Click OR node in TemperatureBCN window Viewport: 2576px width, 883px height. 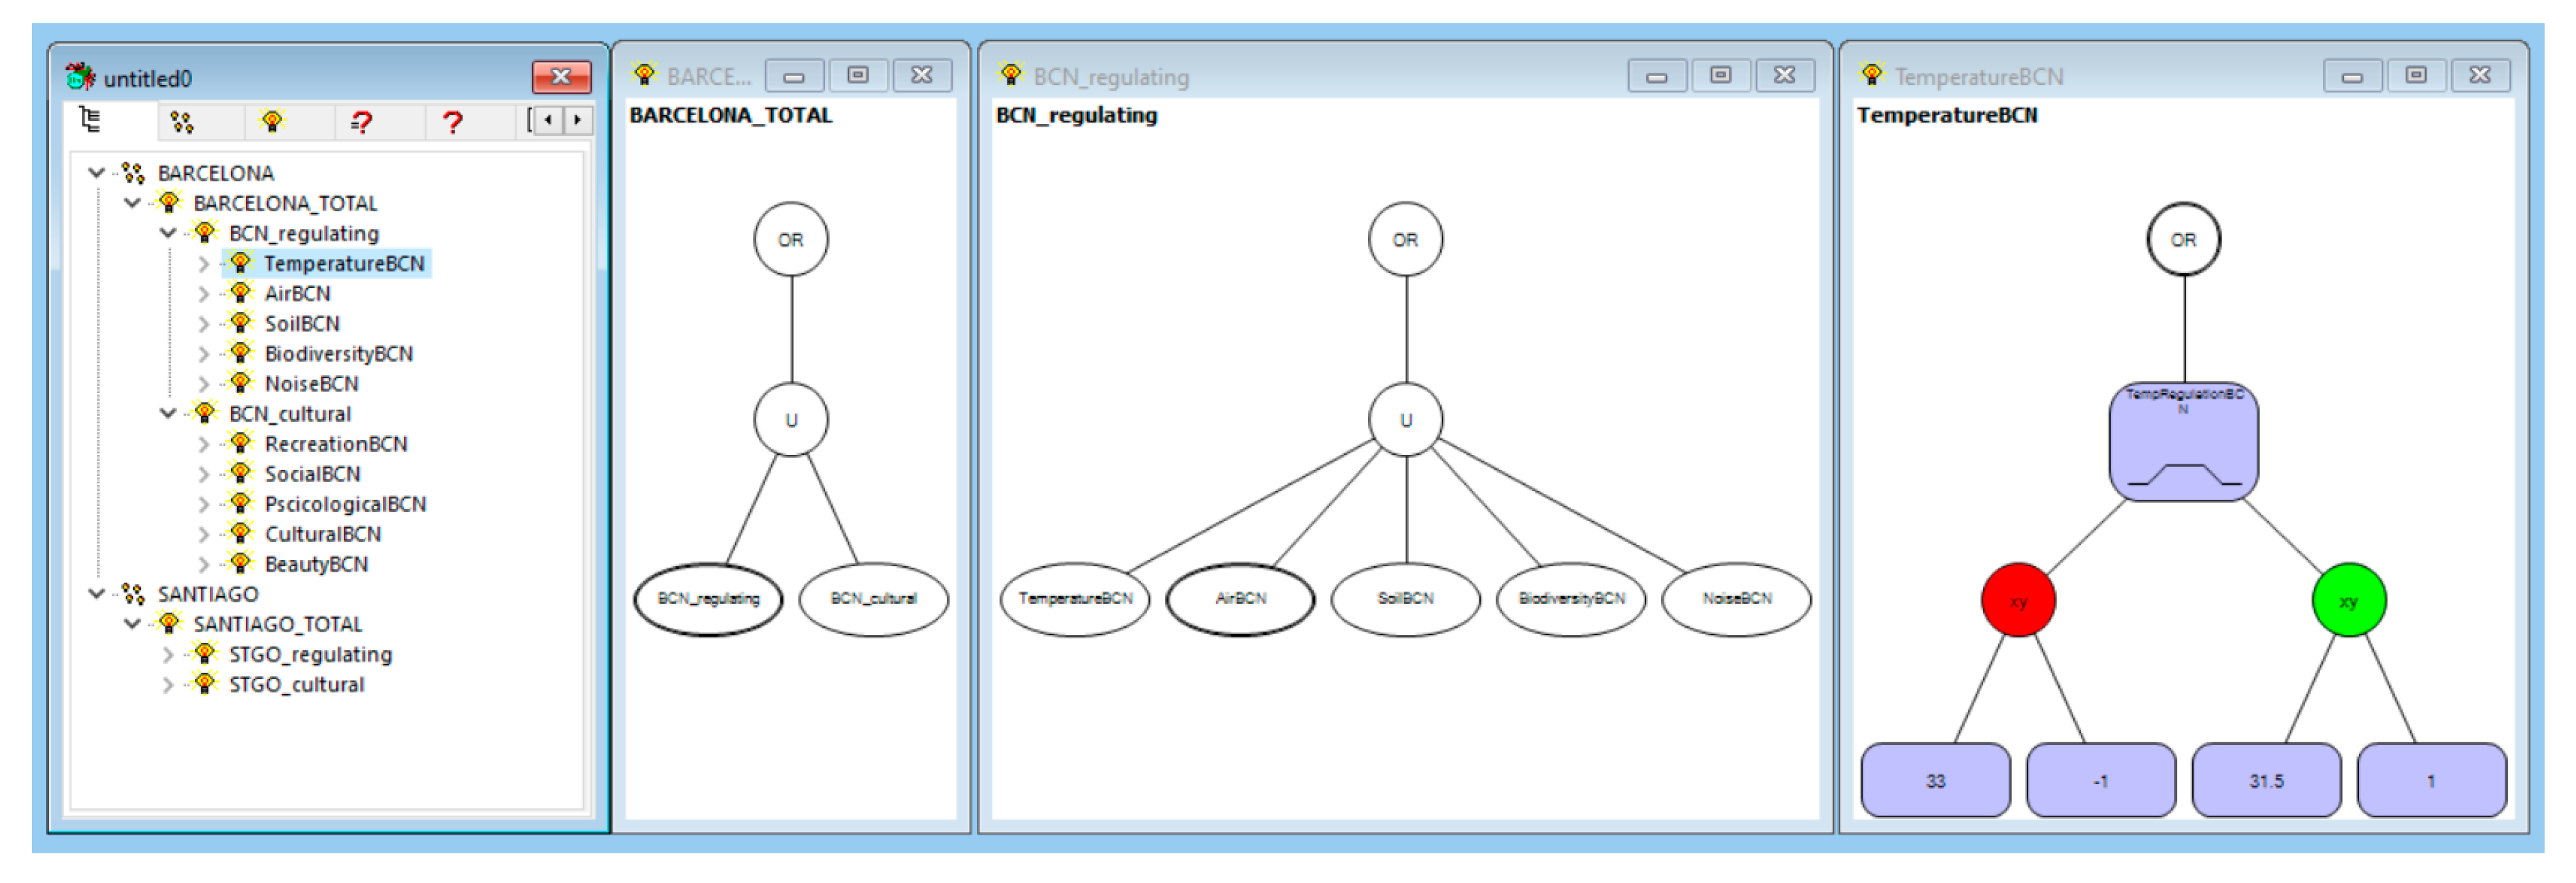pyautogui.click(x=2183, y=240)
